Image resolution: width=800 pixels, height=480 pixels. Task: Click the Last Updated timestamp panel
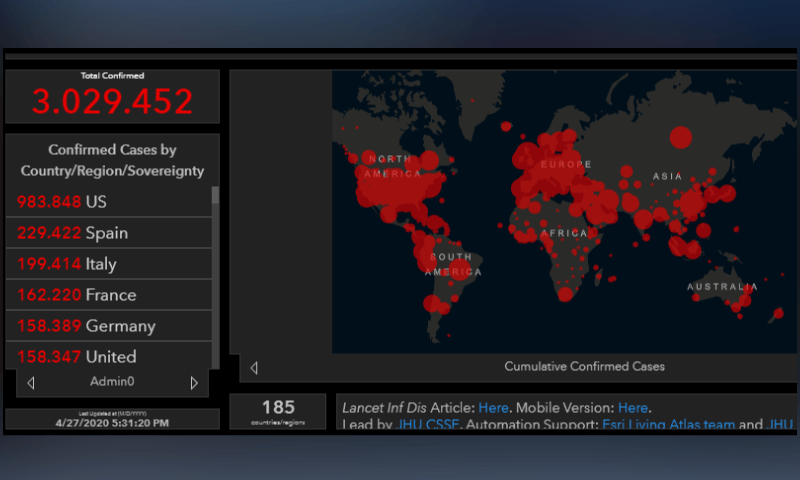coord(112,419)
